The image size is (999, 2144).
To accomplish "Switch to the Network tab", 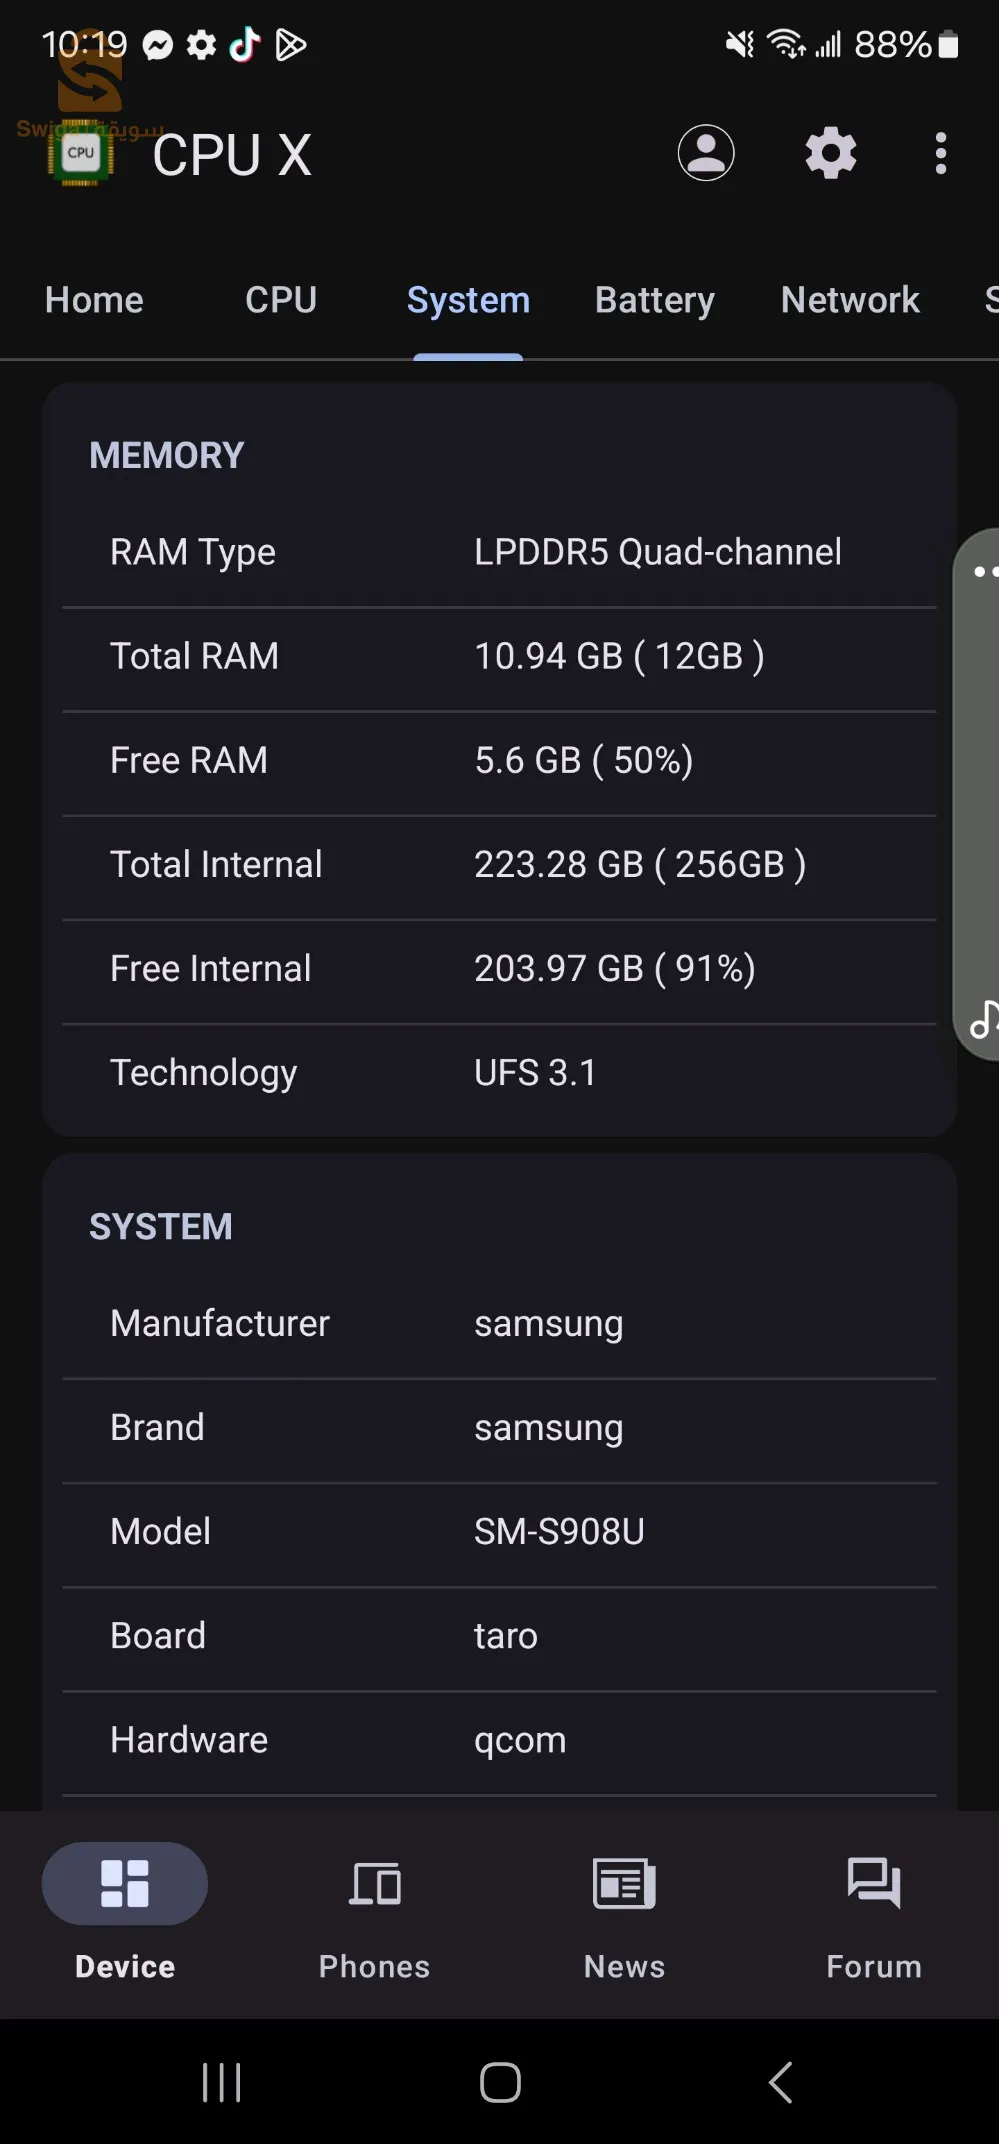I will click(x=849, y=300).
